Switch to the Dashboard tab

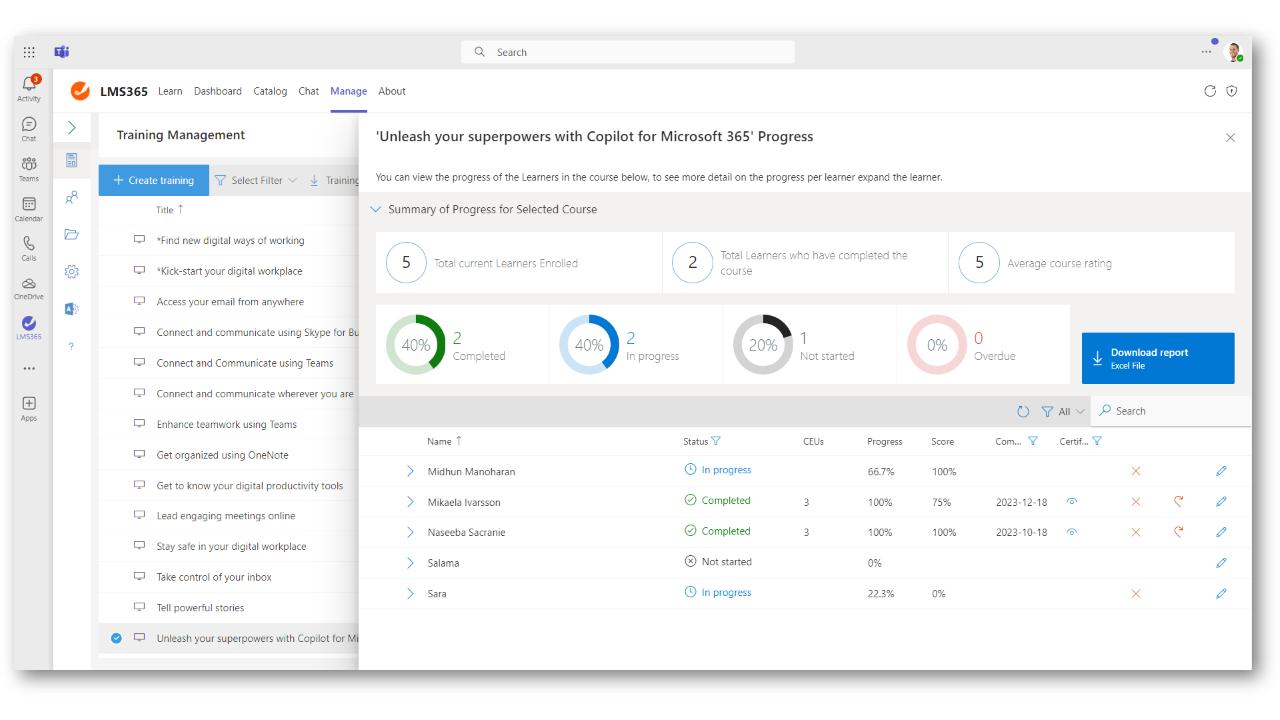tap(218, 91)
